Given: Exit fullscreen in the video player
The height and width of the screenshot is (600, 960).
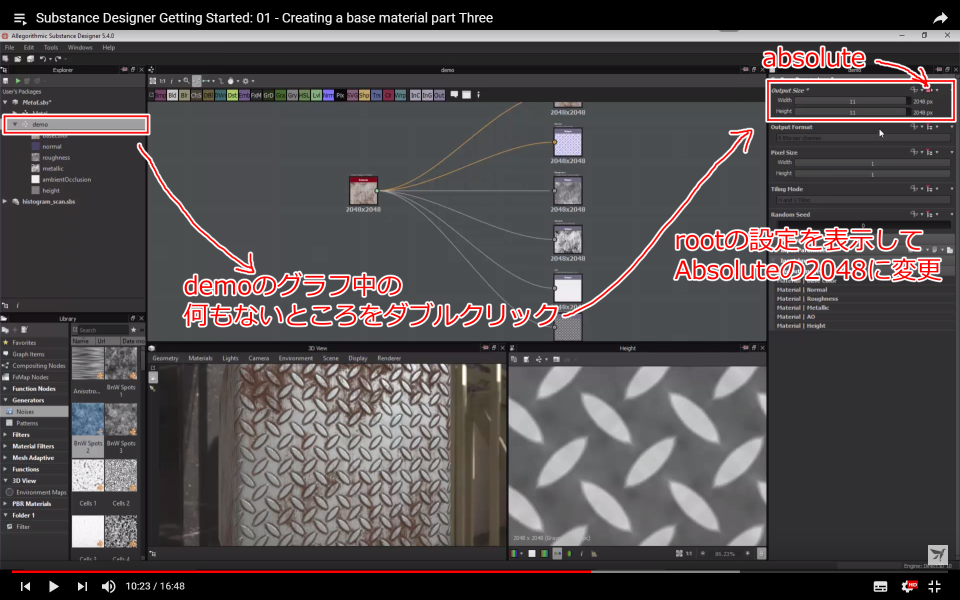Looking at the screenshot, I should tap(934, 587).
